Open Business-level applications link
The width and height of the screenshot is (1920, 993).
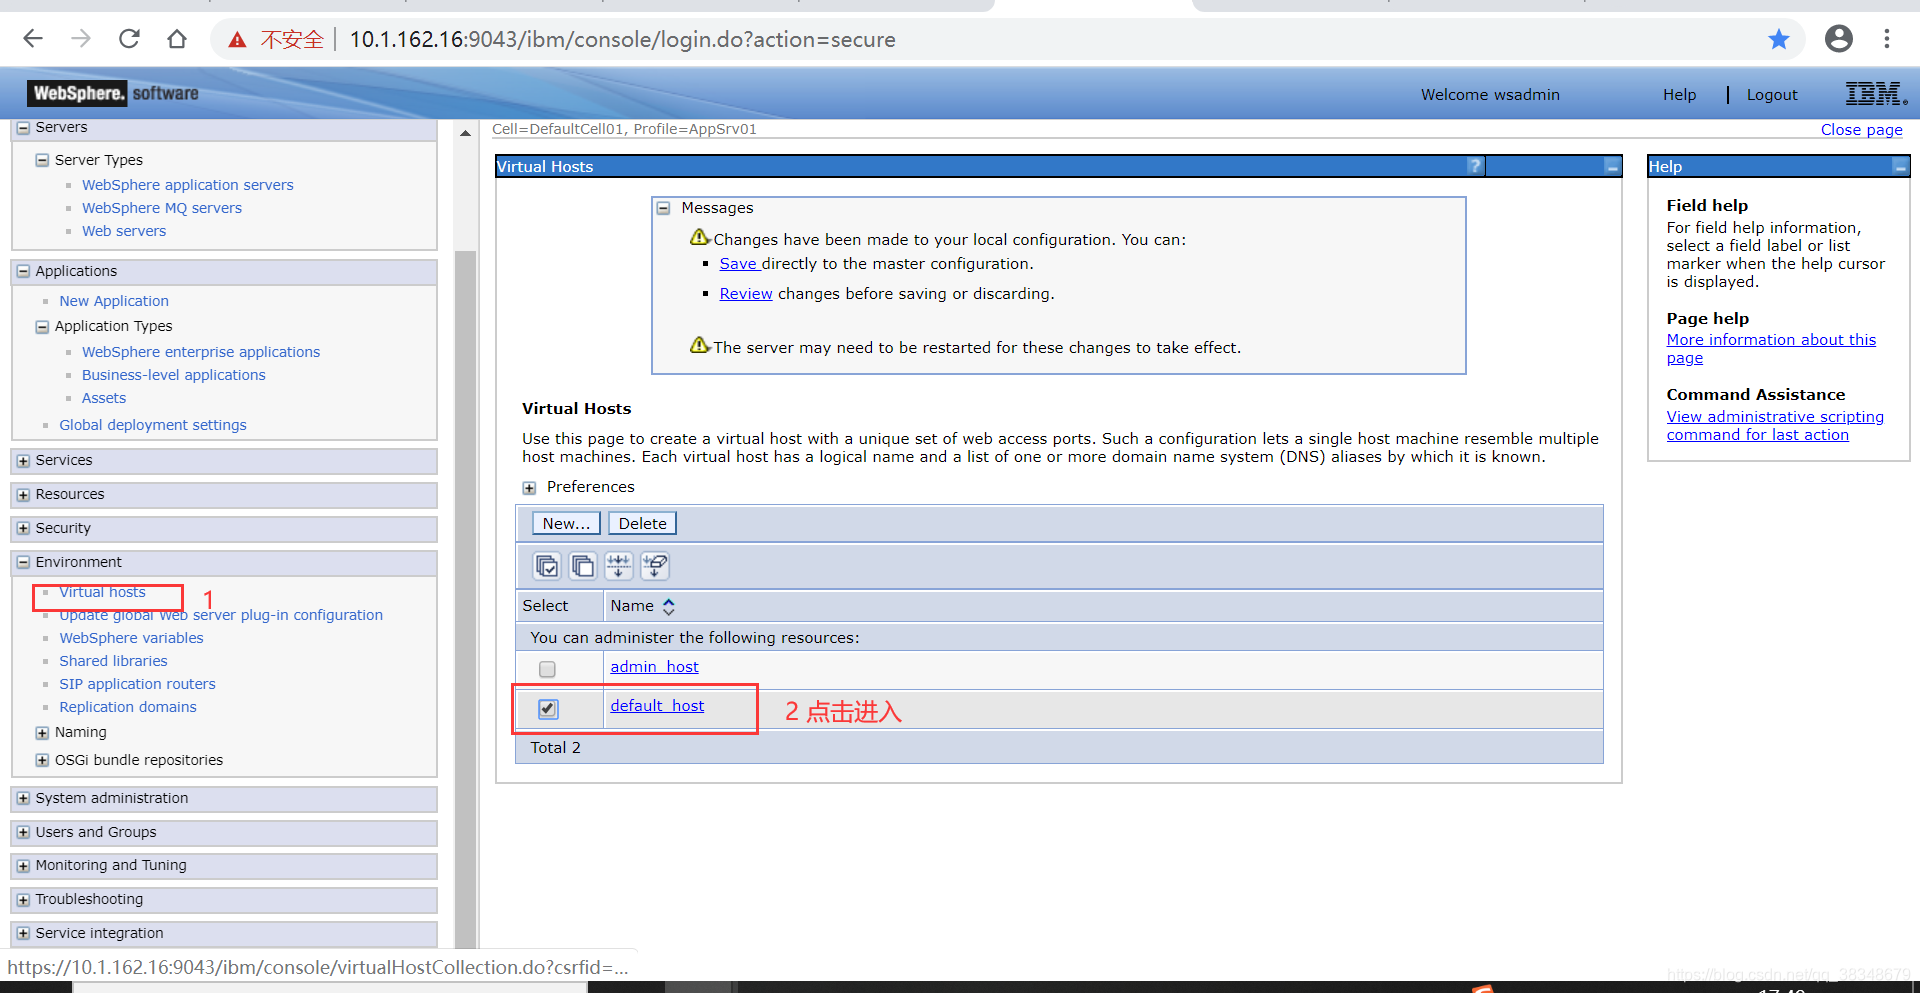pyautogui.click(x=174, y=375)
